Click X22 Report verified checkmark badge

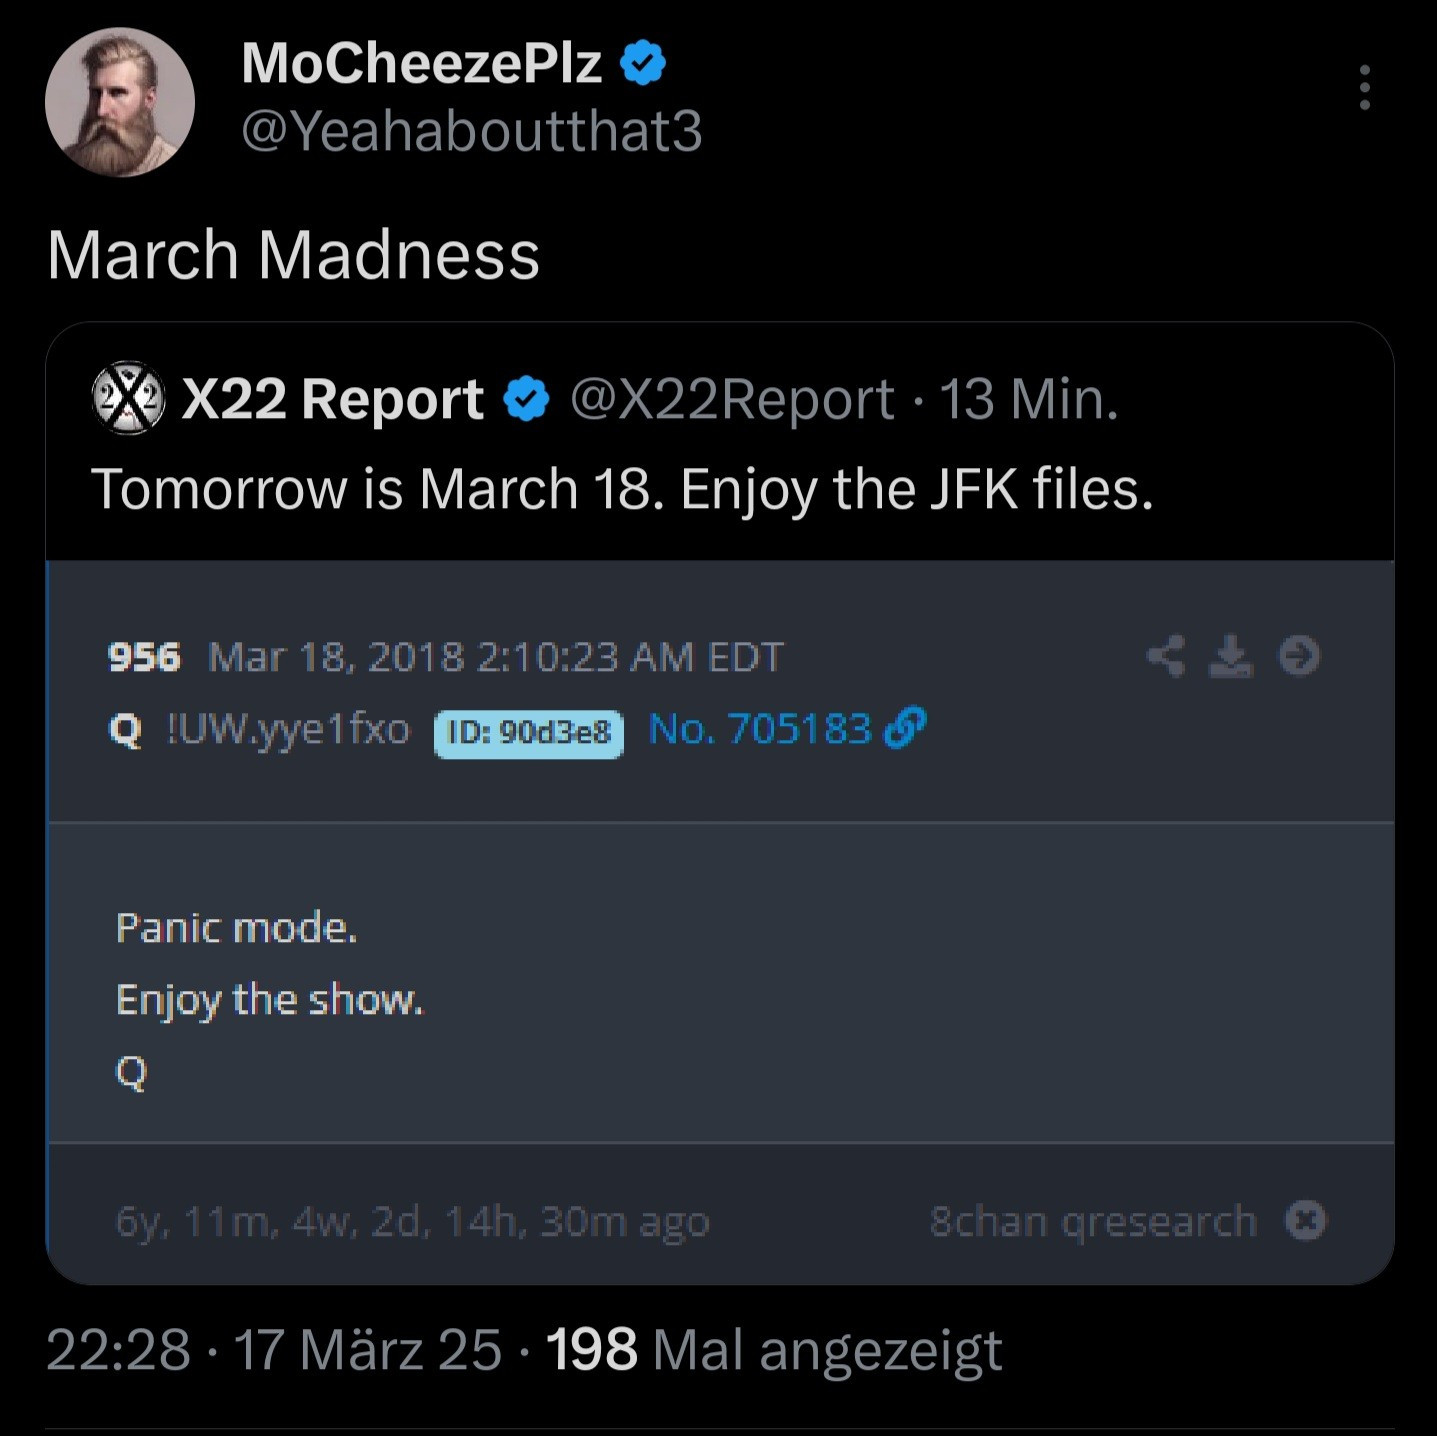[526, 400]
